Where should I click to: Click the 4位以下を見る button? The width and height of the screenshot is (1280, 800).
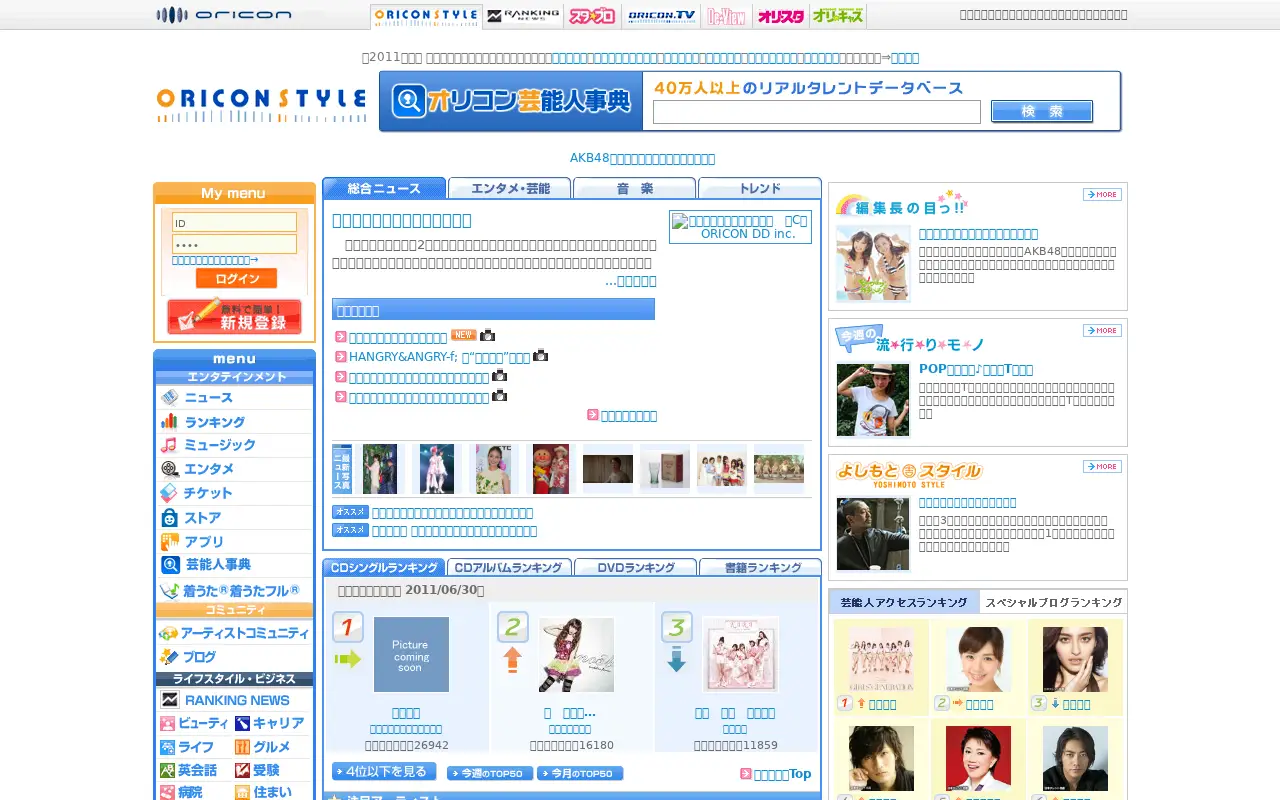click(x=384, y=771)
